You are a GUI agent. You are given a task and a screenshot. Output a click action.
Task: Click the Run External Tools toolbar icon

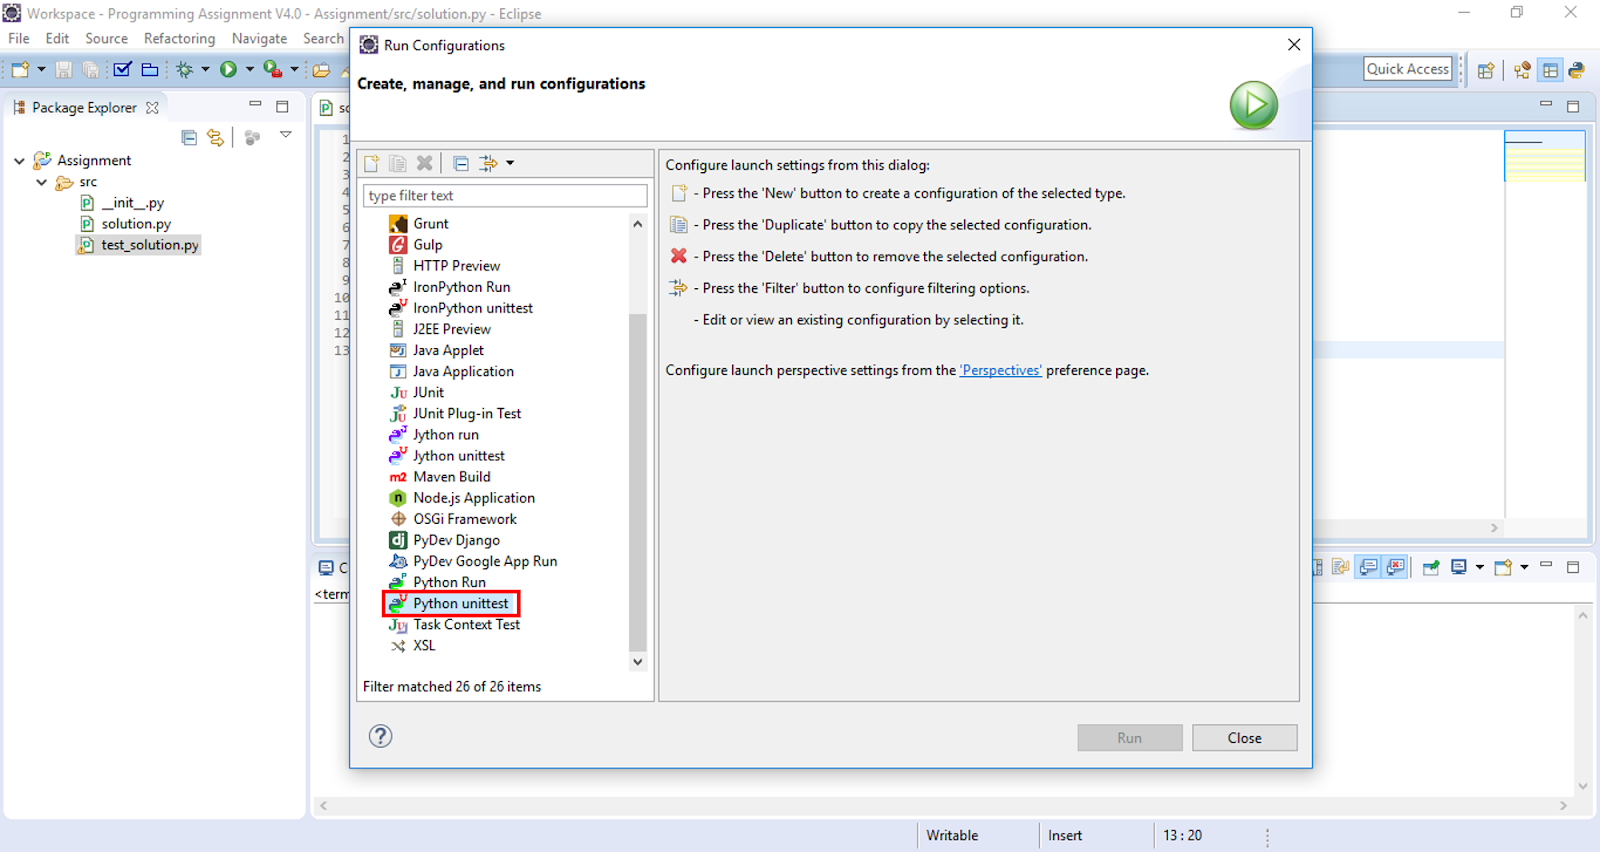272,69
